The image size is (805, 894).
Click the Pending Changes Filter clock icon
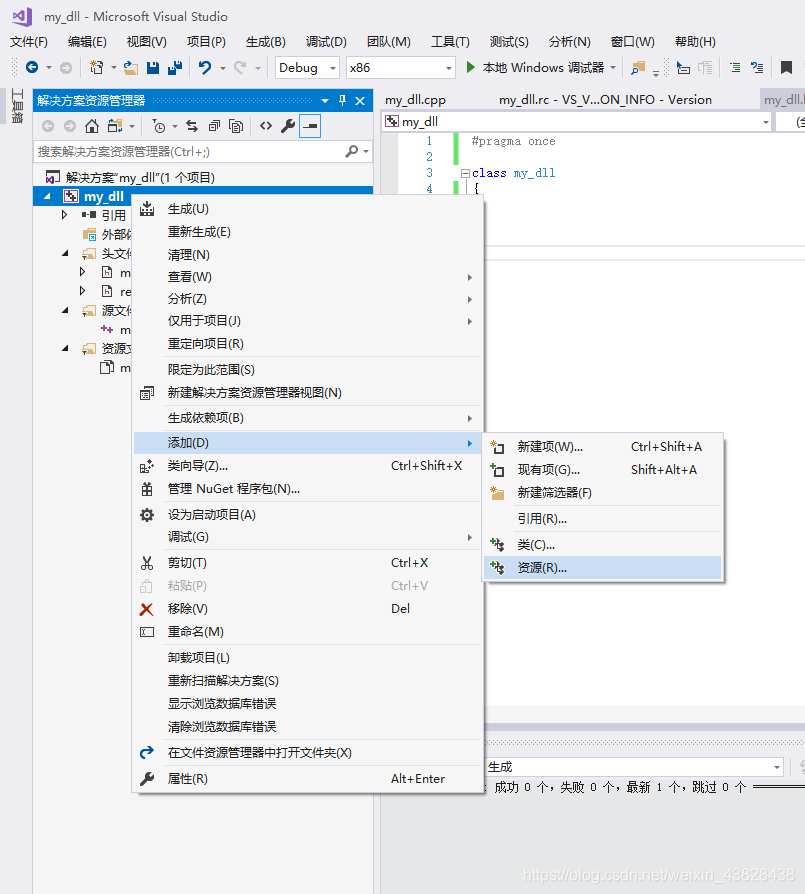coord(160,126)
